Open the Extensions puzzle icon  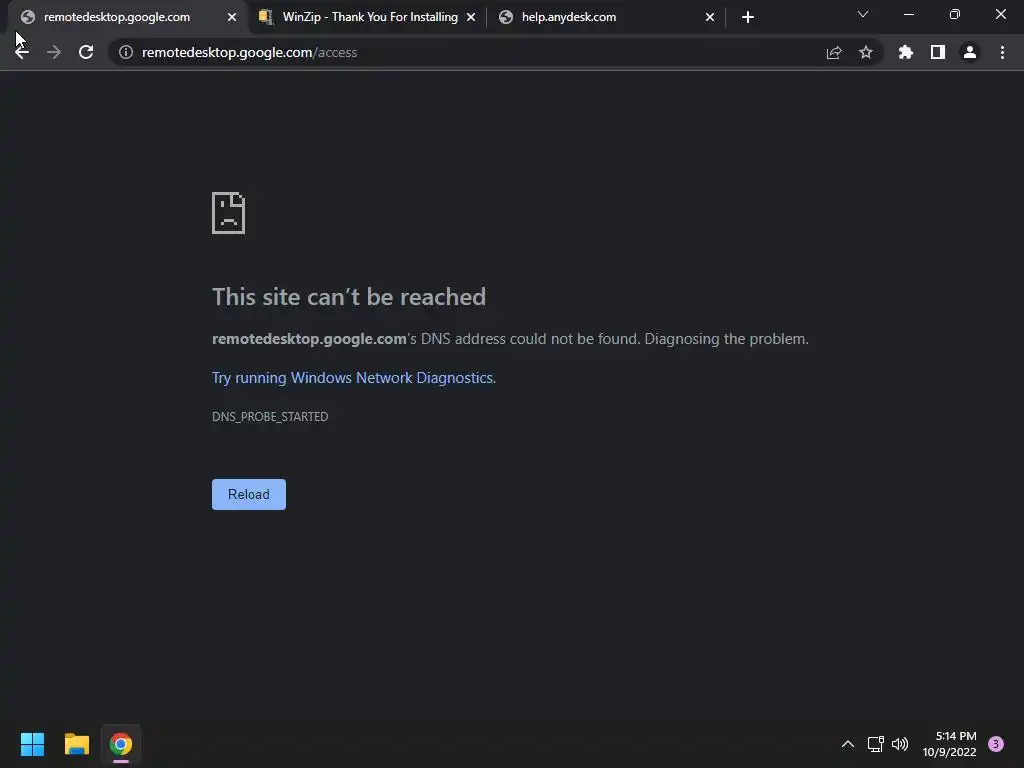pos(906,52)
